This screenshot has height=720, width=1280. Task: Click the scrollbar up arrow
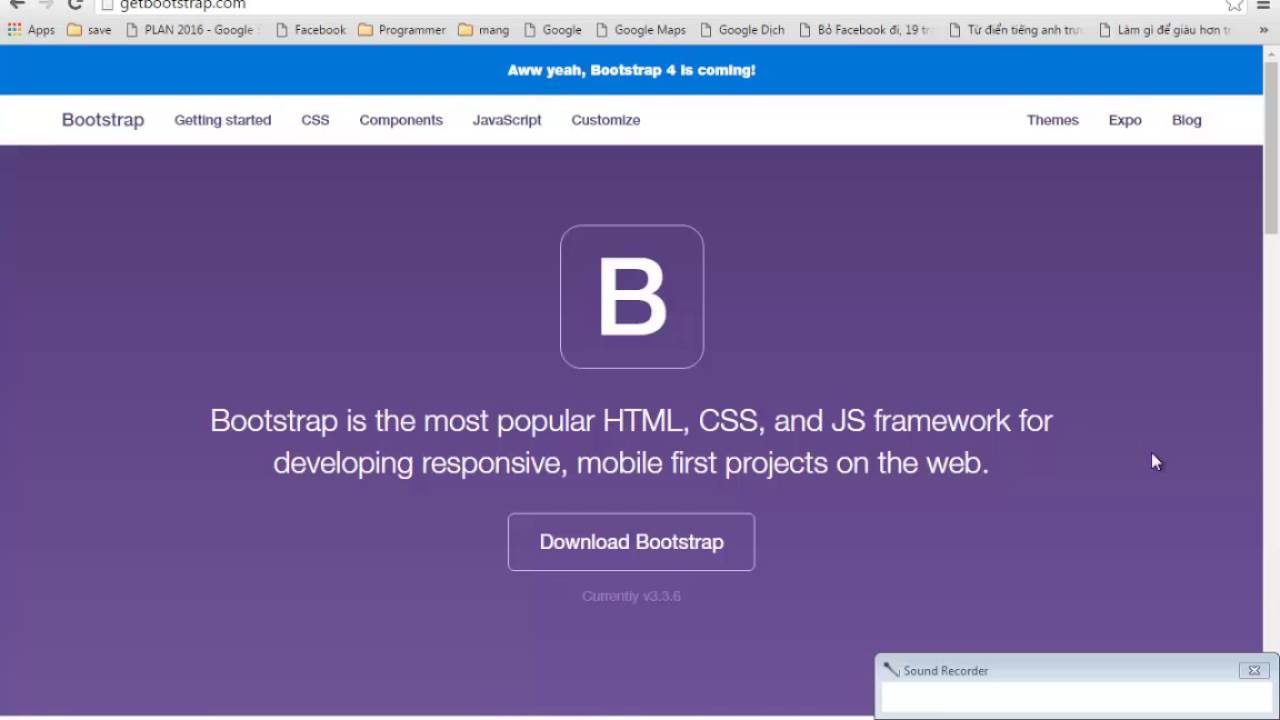[1271, 52]
